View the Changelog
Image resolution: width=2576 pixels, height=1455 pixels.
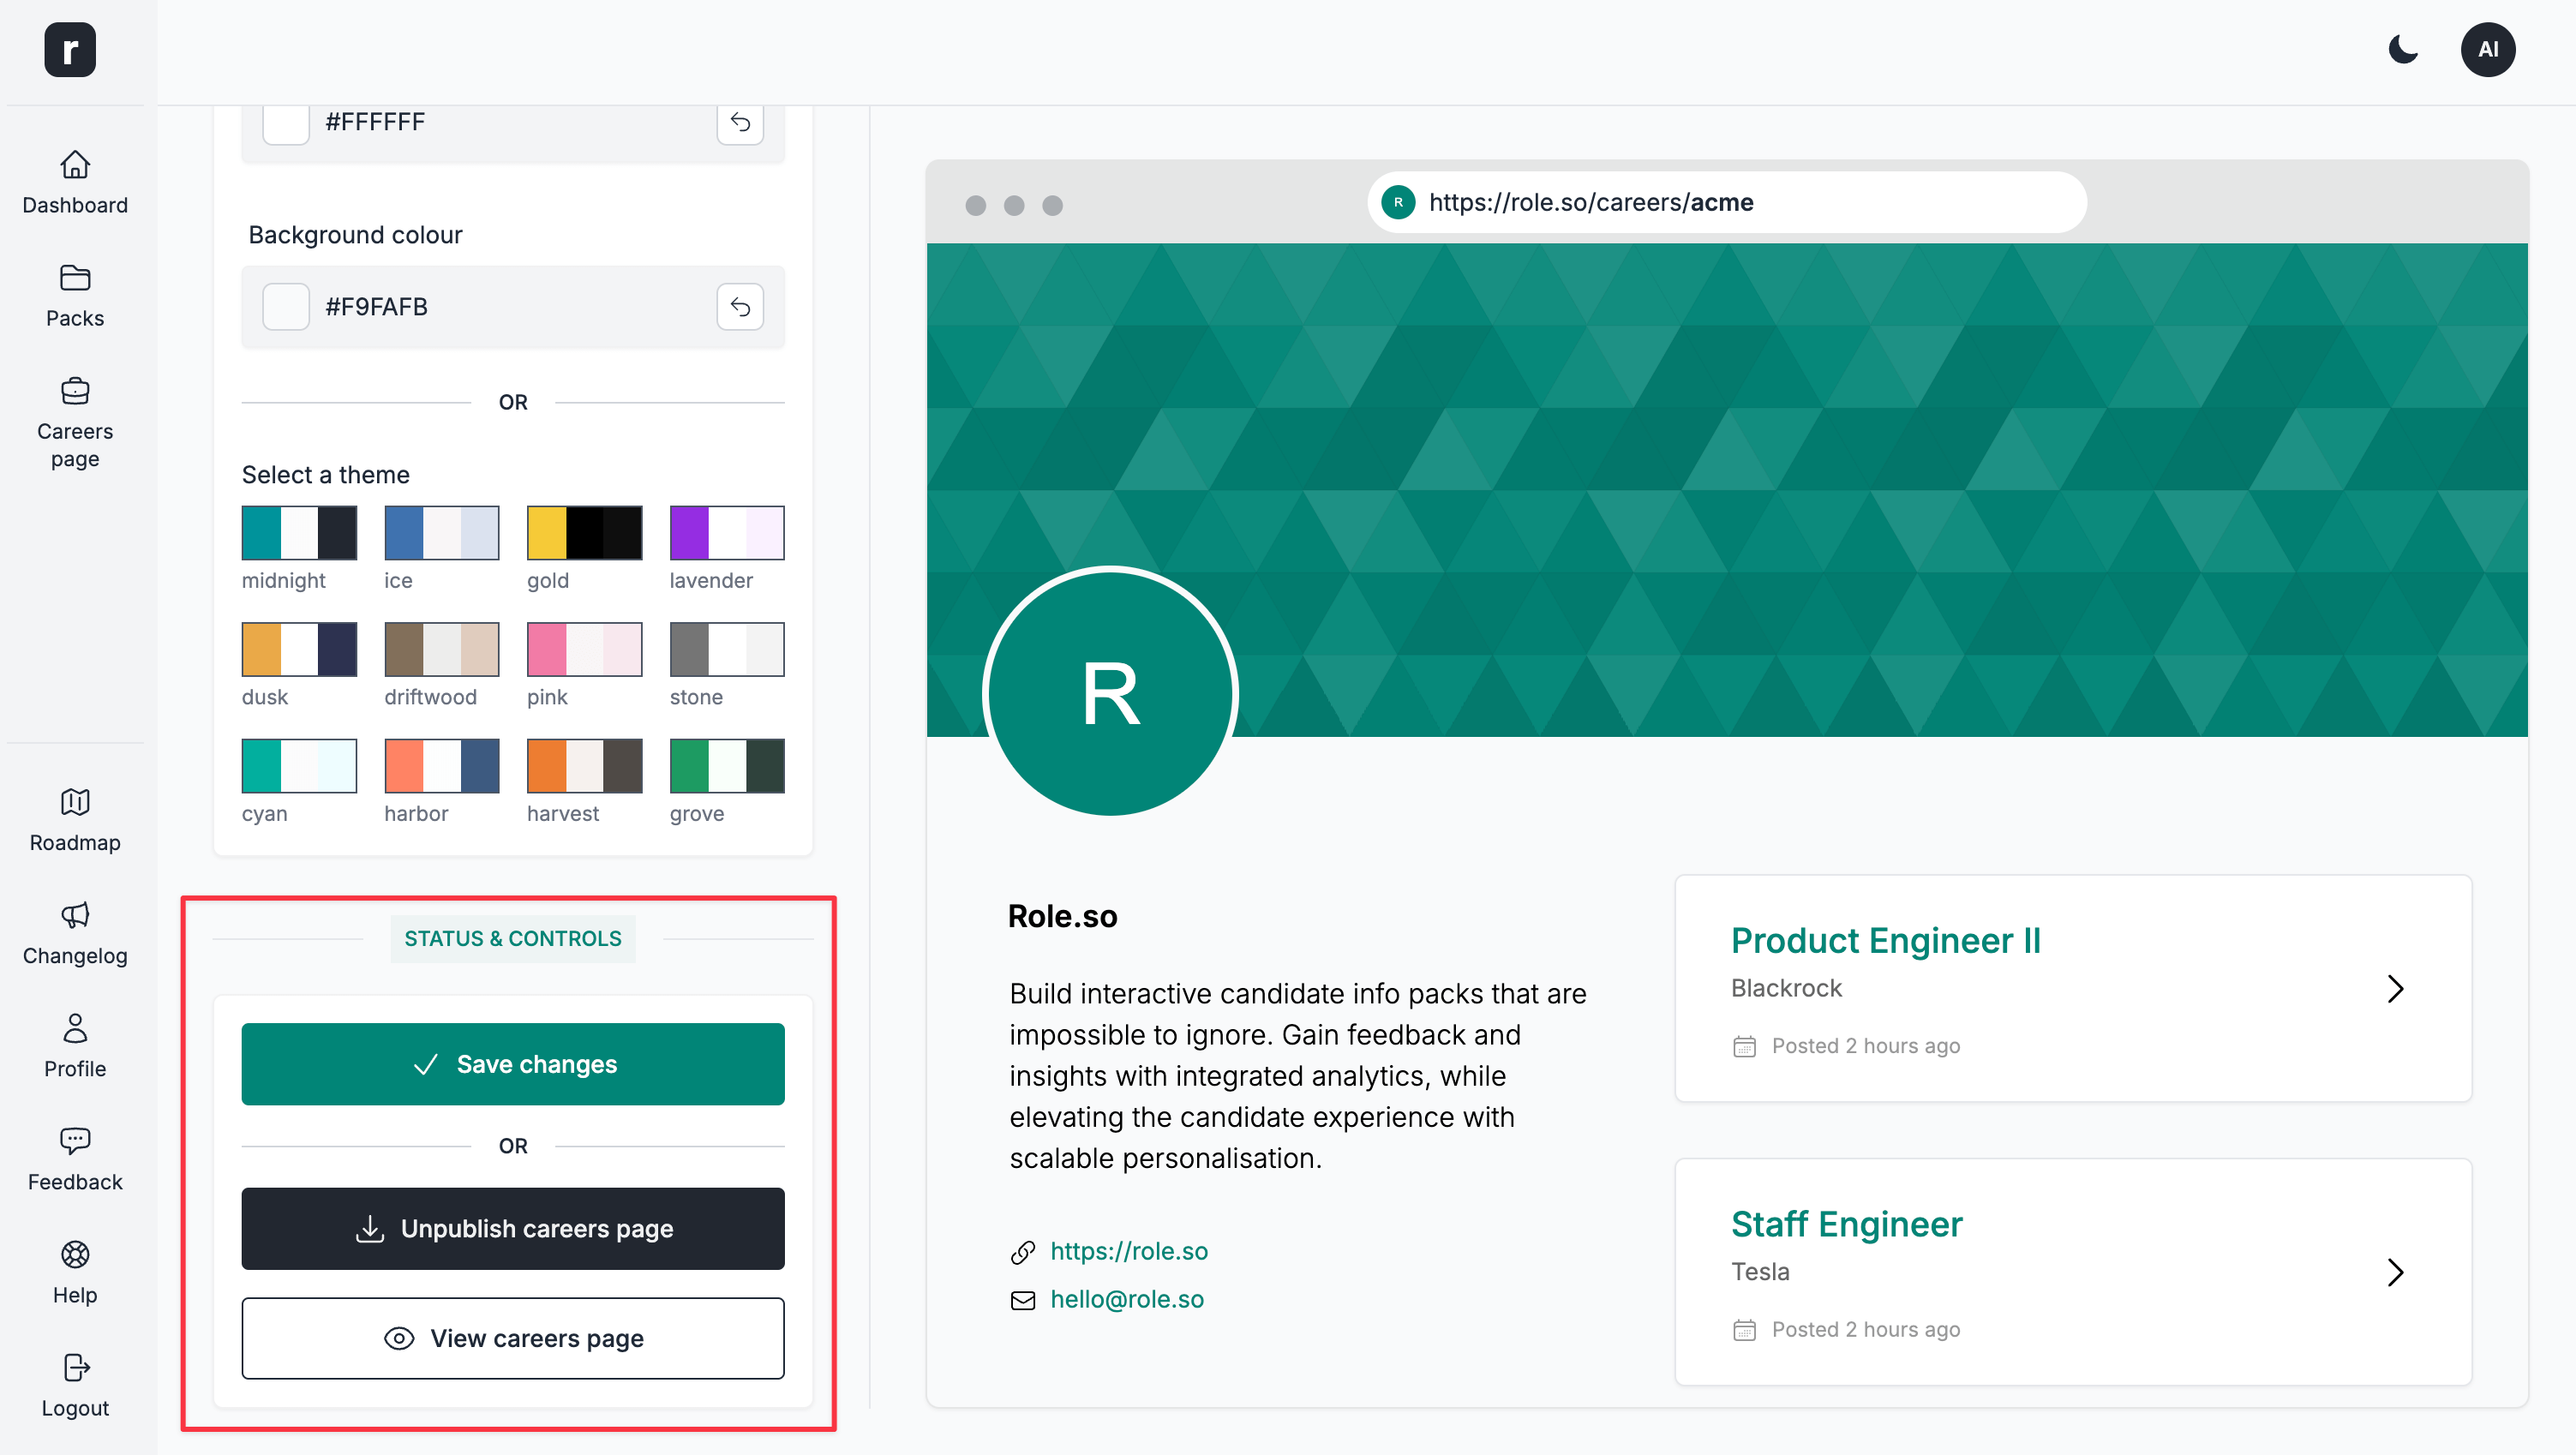click(x=74, y=932)
